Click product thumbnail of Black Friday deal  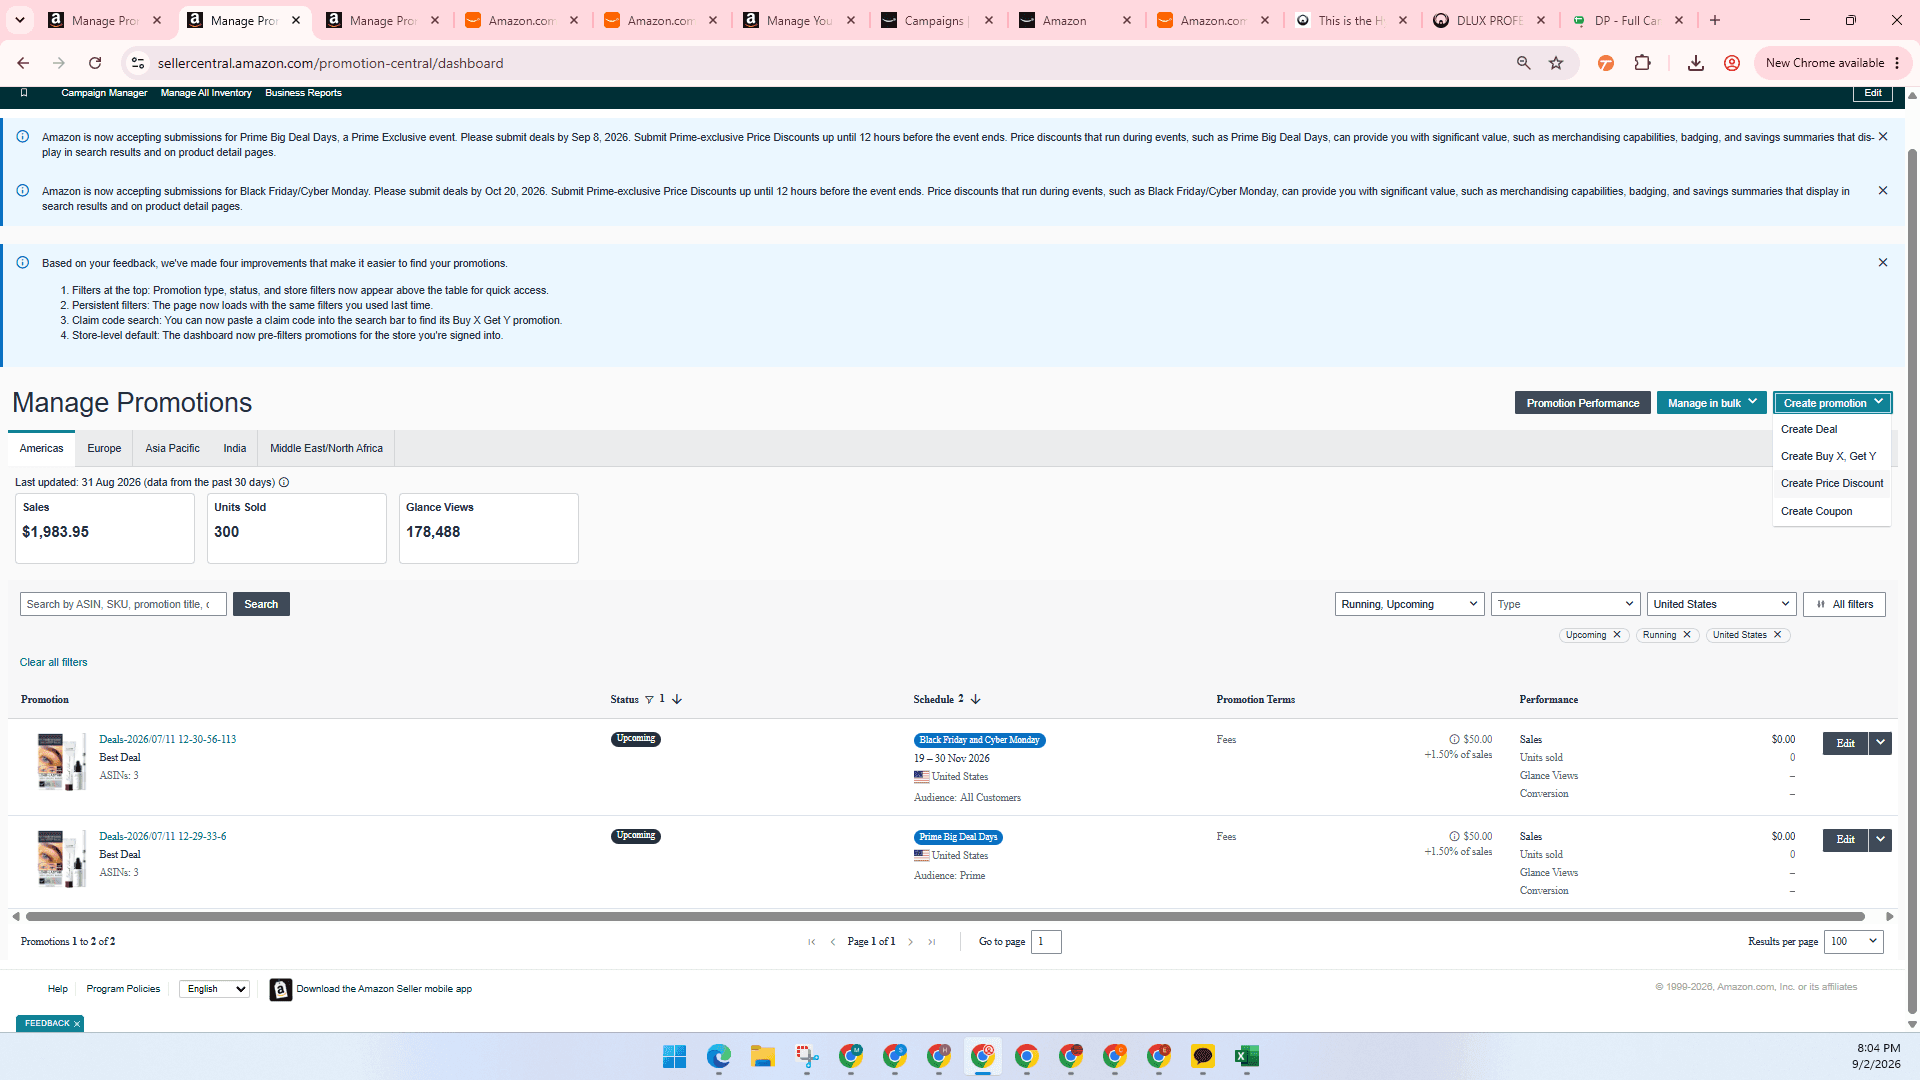click(61, 762)
